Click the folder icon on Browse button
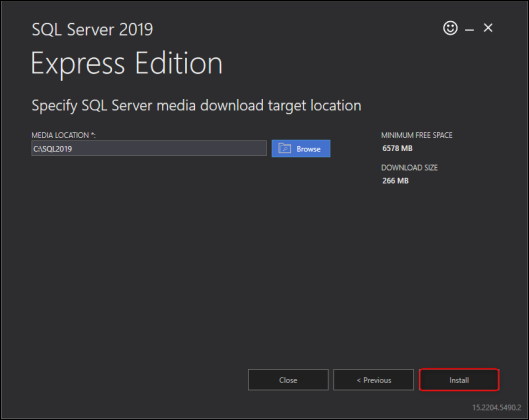Image resolution: width=529 pixels, height=420 pixels. click(x=284, y=148)
